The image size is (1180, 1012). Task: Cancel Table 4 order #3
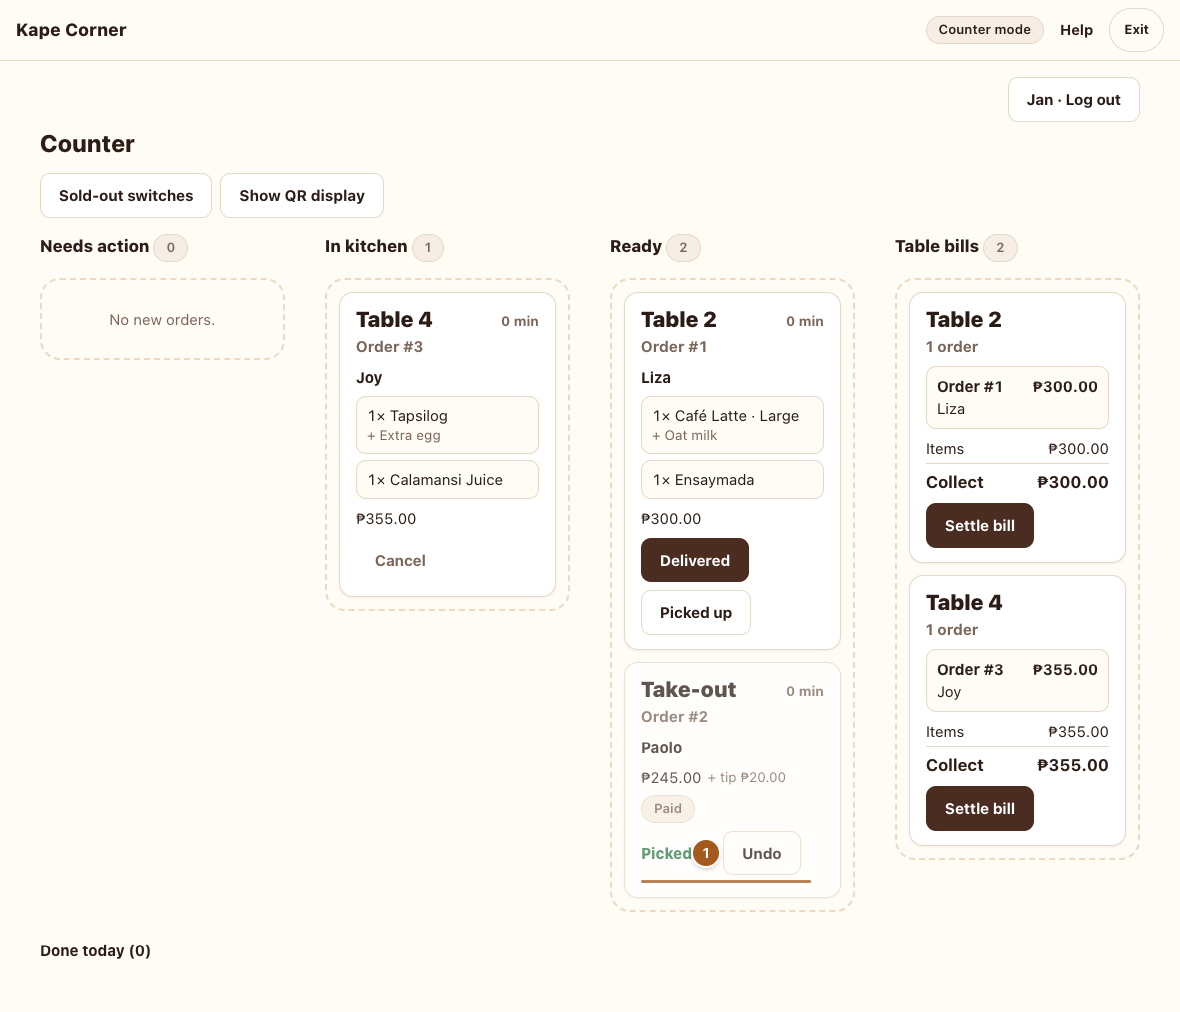click(x=400, y=561)
